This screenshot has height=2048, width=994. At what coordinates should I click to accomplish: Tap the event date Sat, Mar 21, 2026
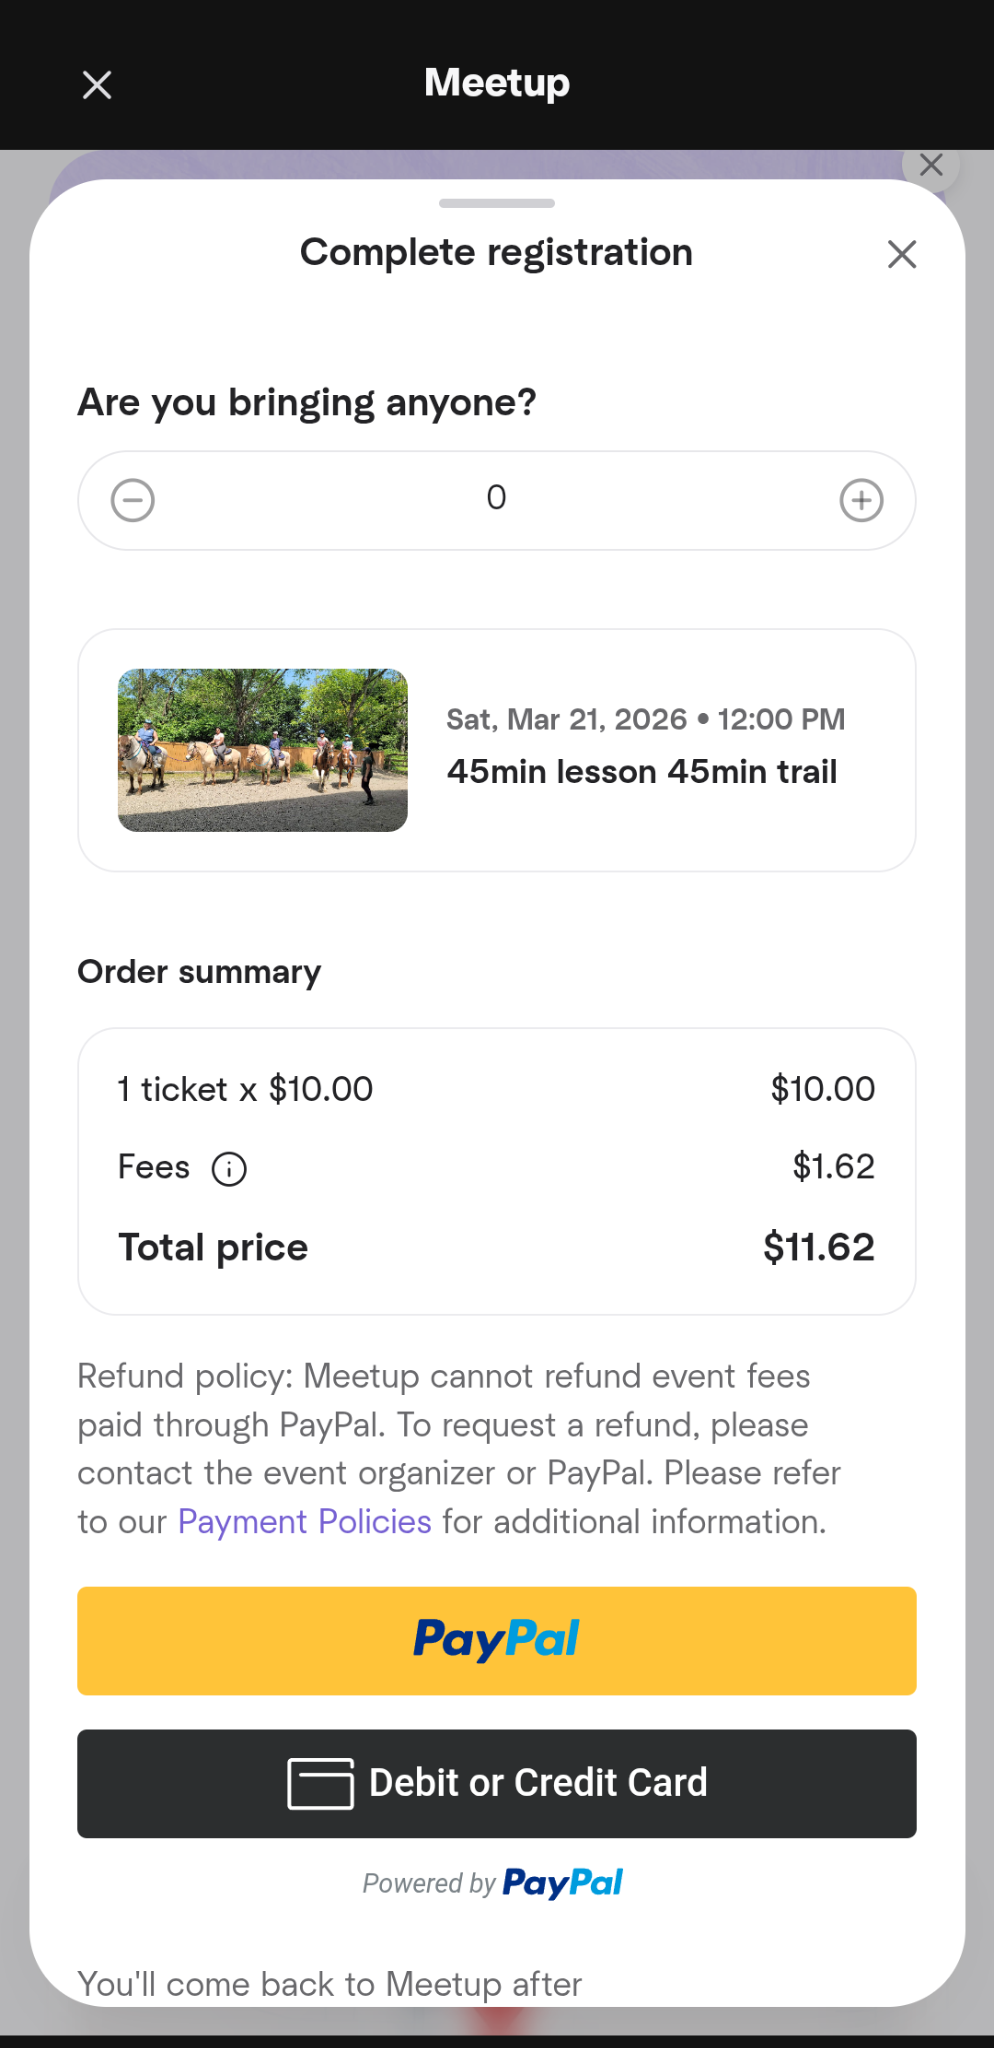567,719
